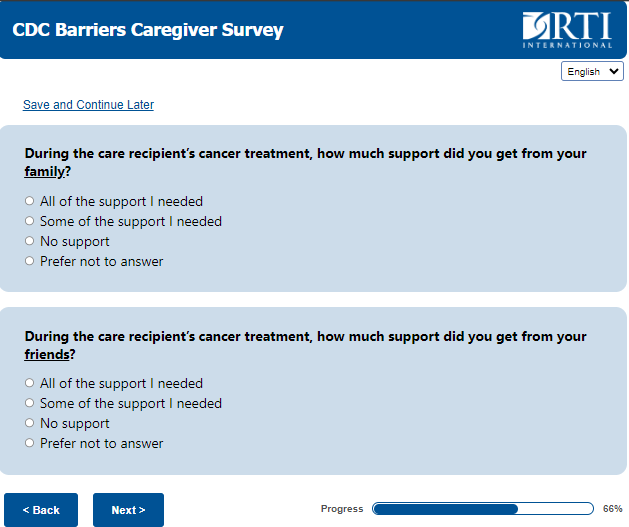This screenshot has width=629, height=527.
Task: Click the Progress label text
Action: coord(342,509)
